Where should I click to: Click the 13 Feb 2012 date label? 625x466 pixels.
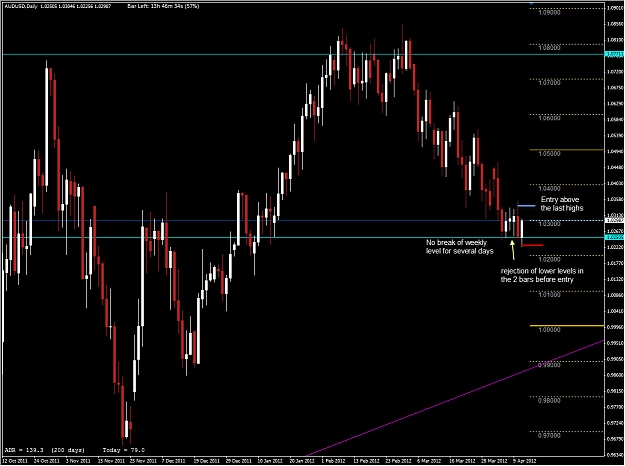click(365, 460)
